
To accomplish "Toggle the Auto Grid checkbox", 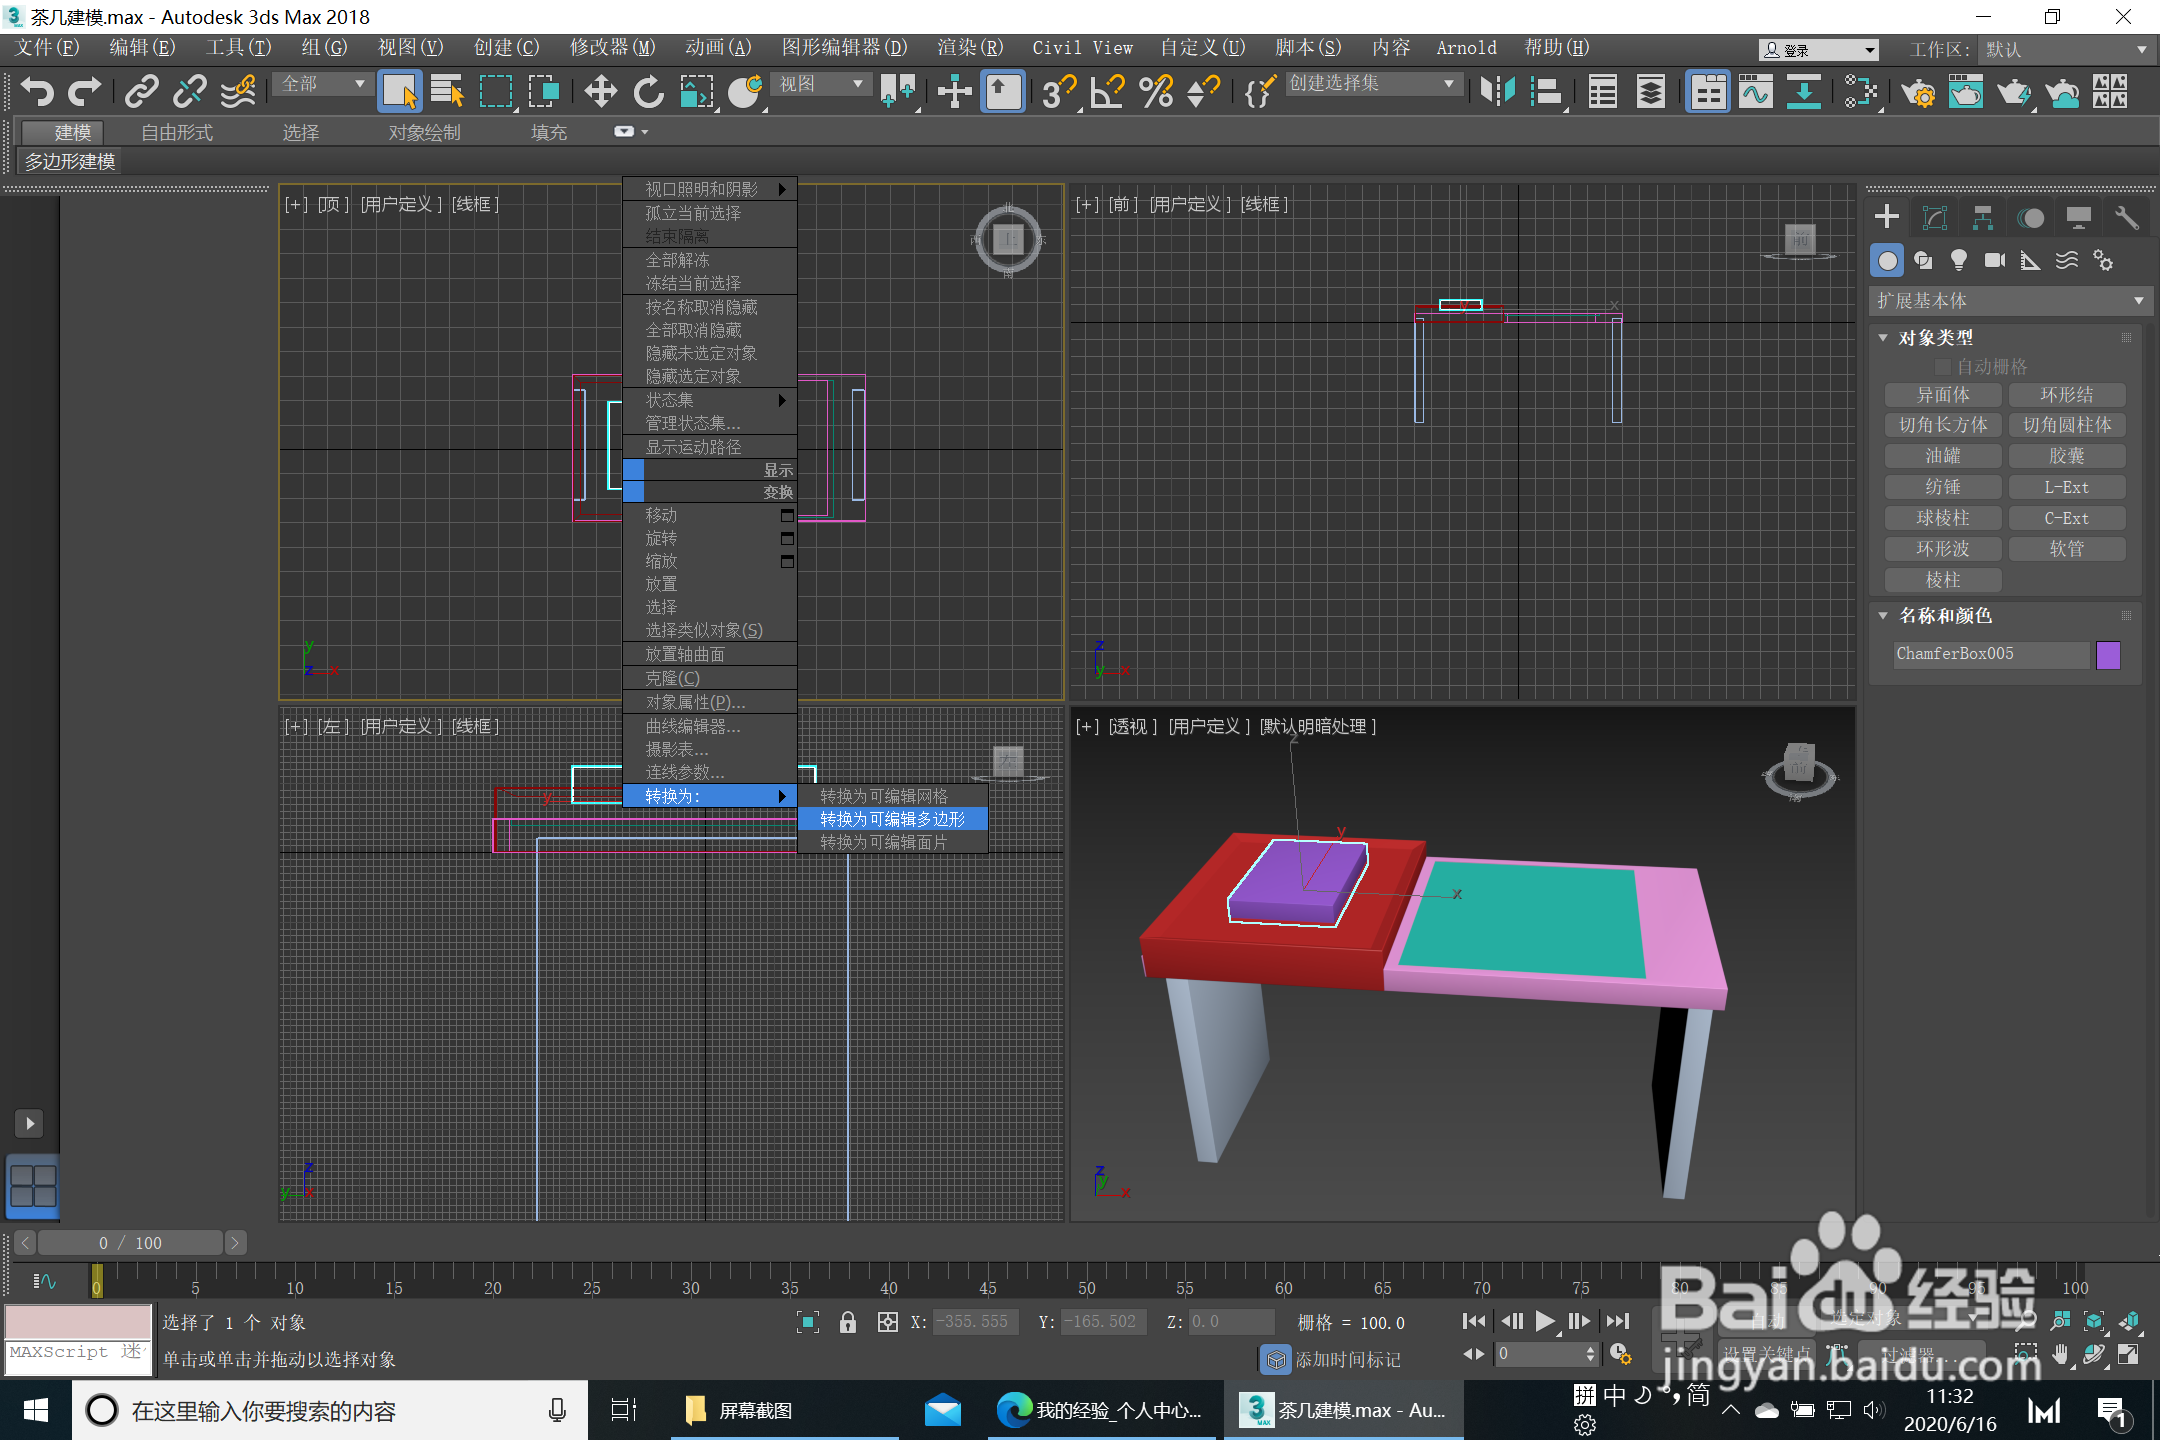I will coord(1943,367).
